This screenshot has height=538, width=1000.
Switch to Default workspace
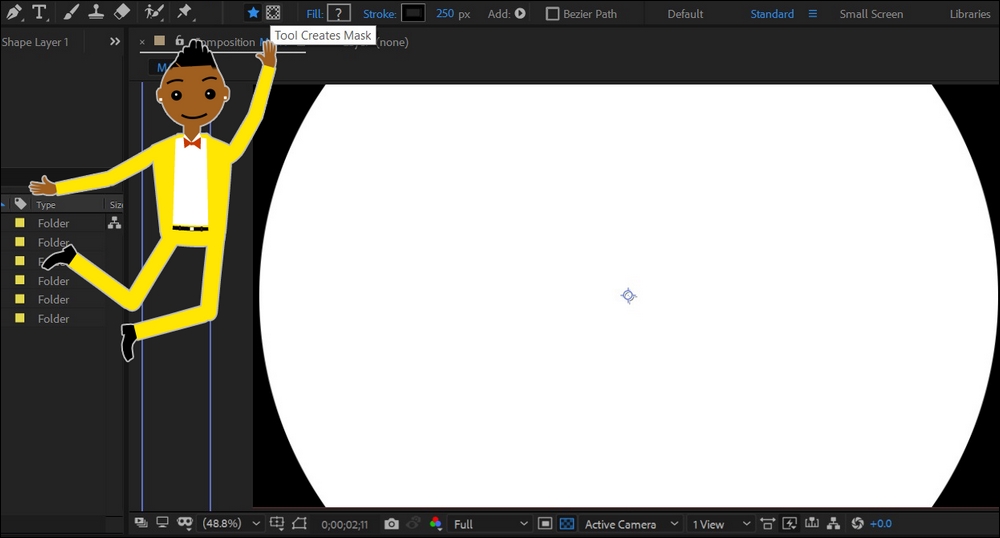coord(685,13)
